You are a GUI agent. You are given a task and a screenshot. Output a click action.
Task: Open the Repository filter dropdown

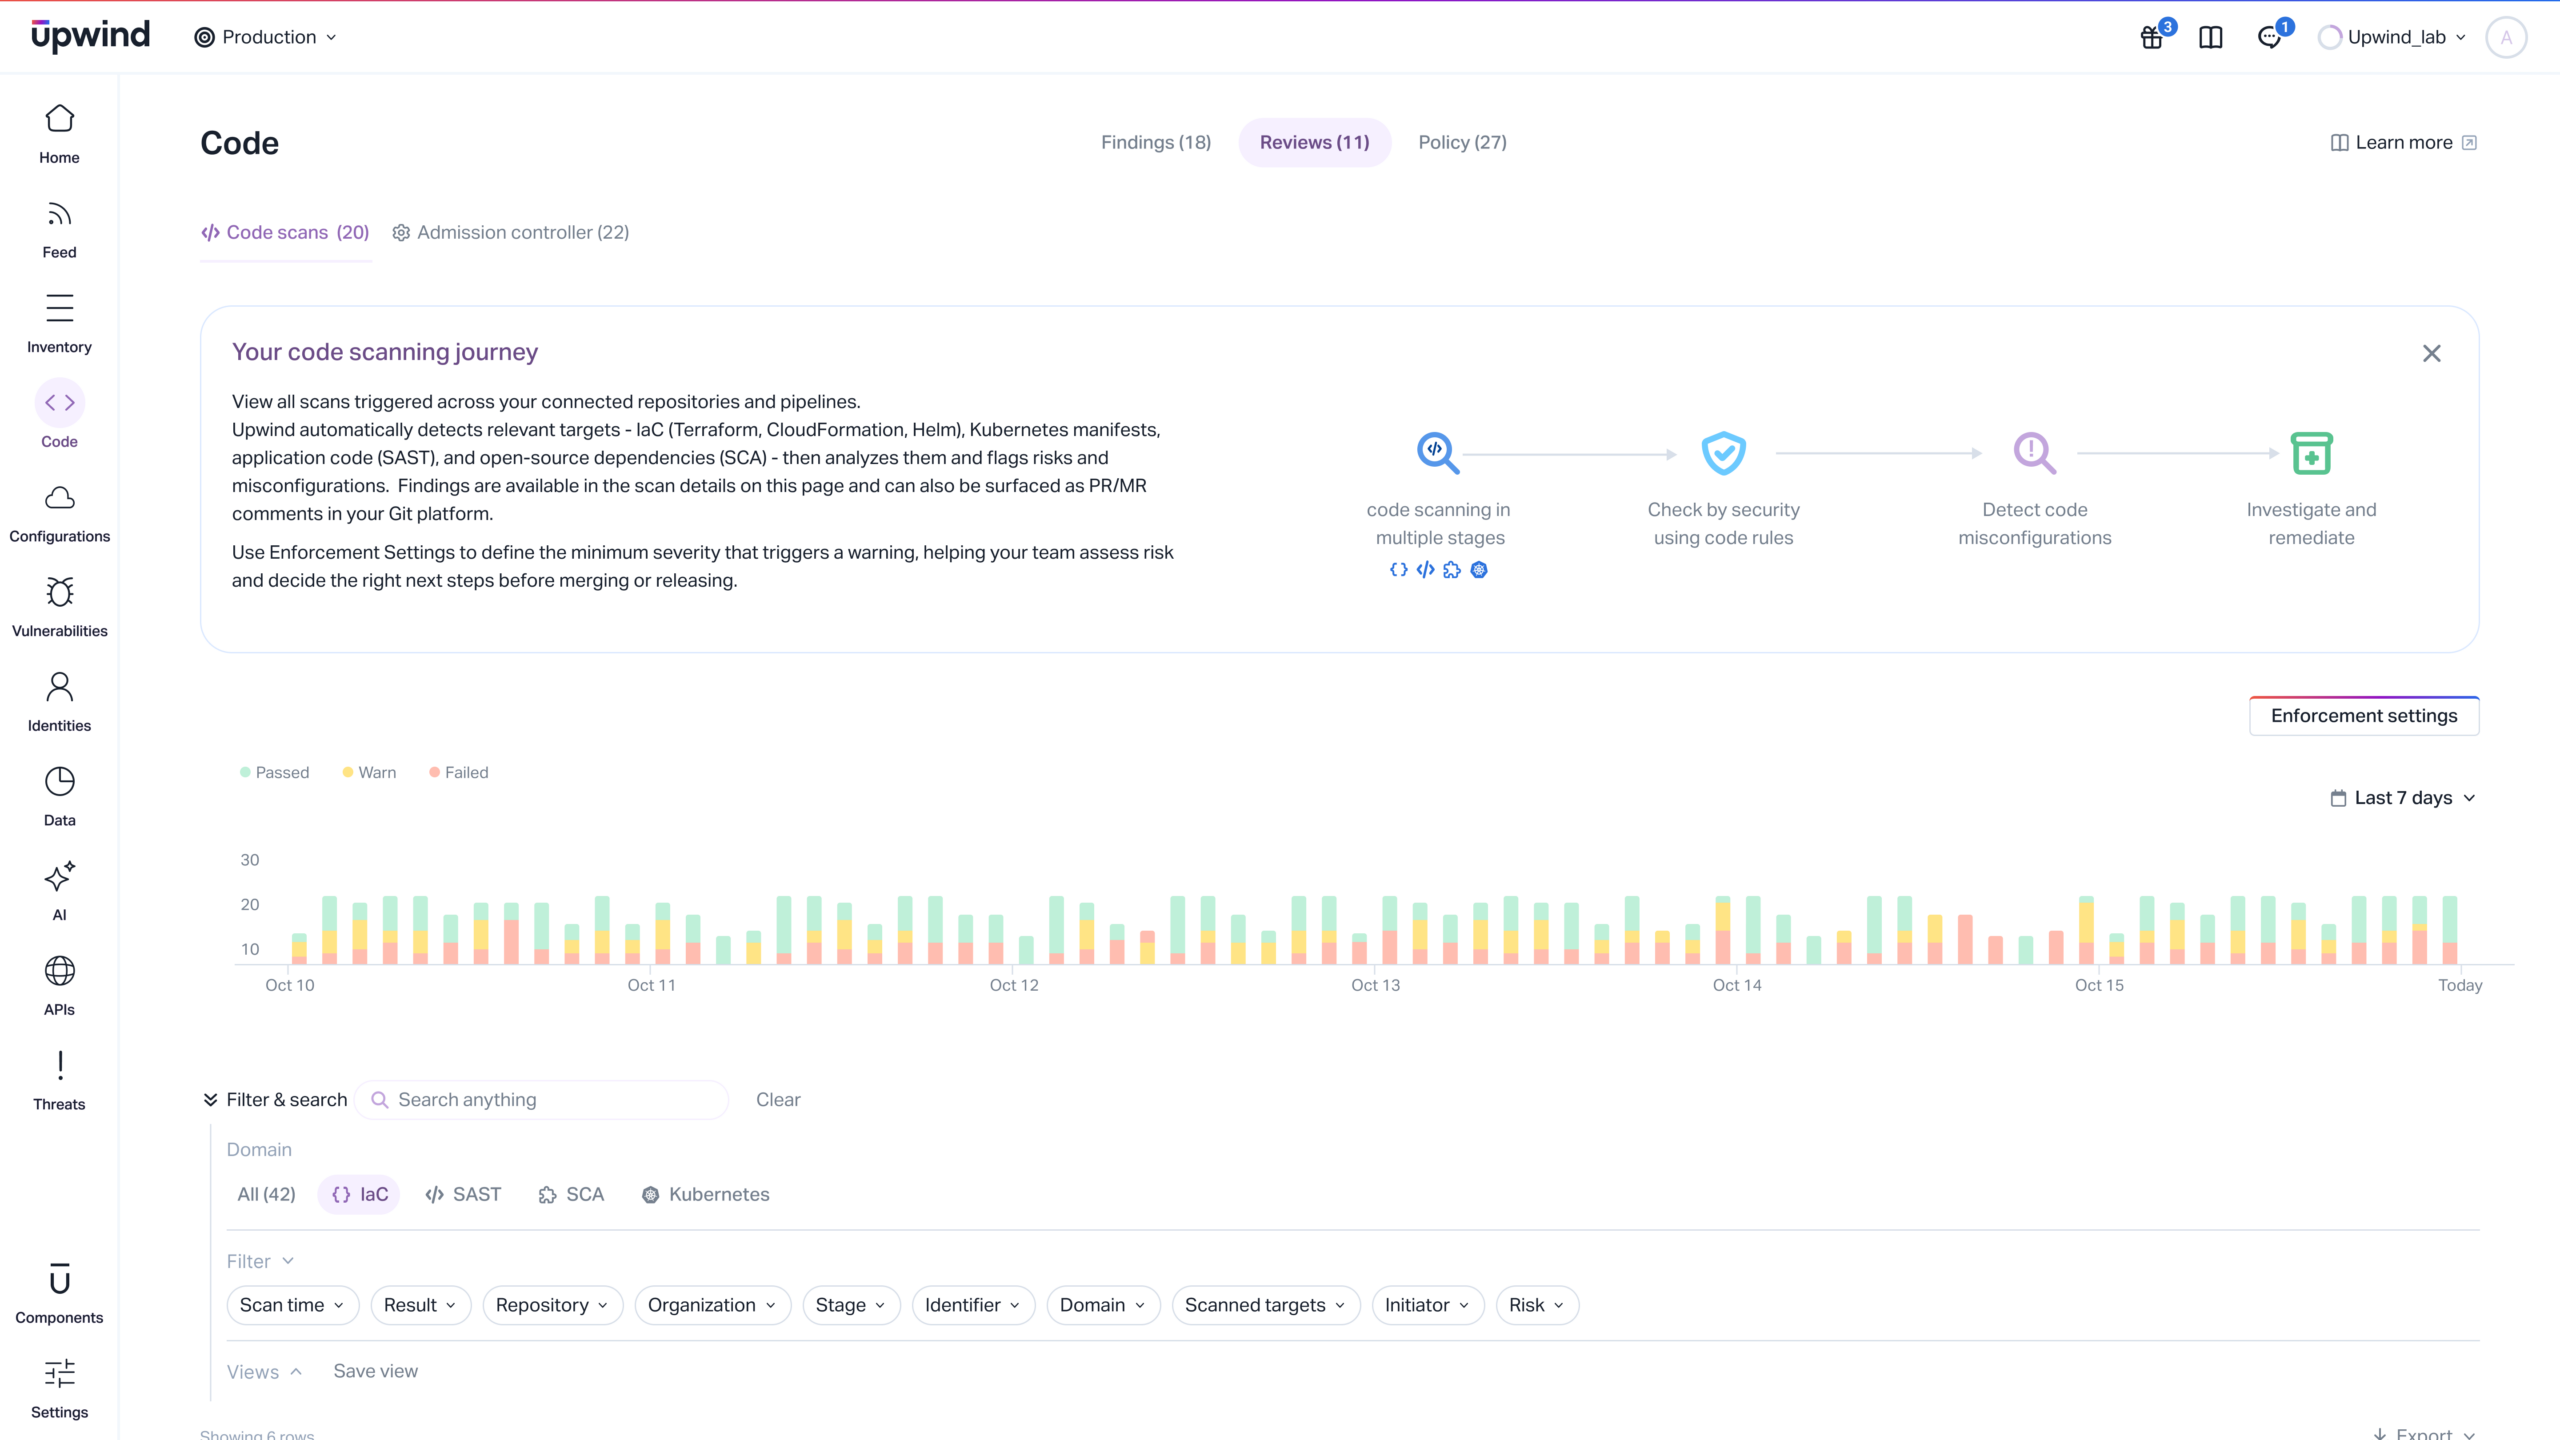pos(552,1305)
